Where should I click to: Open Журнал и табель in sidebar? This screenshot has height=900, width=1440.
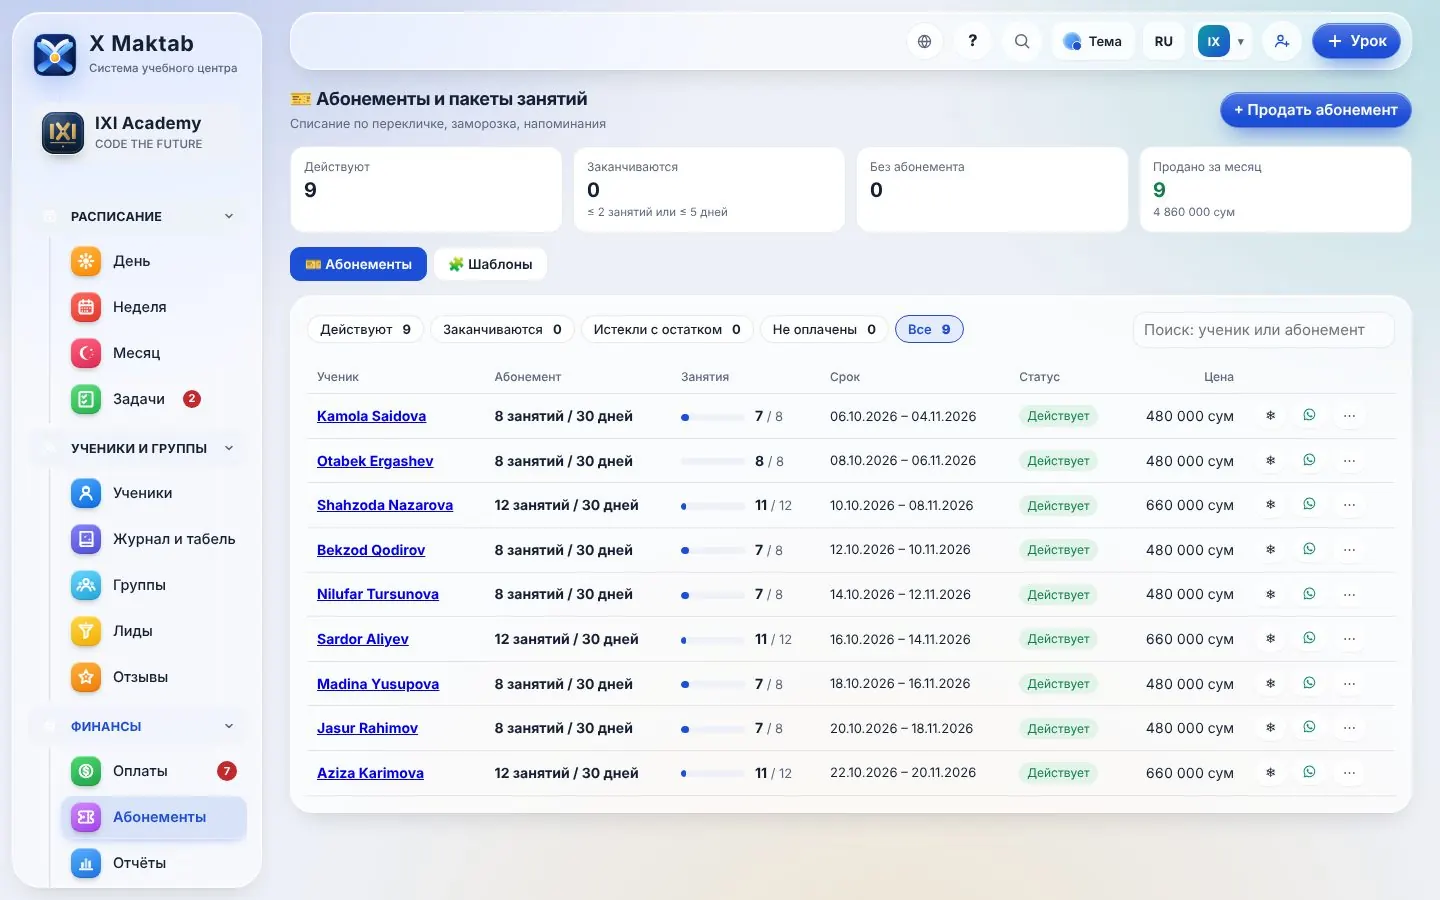point(153,539)
